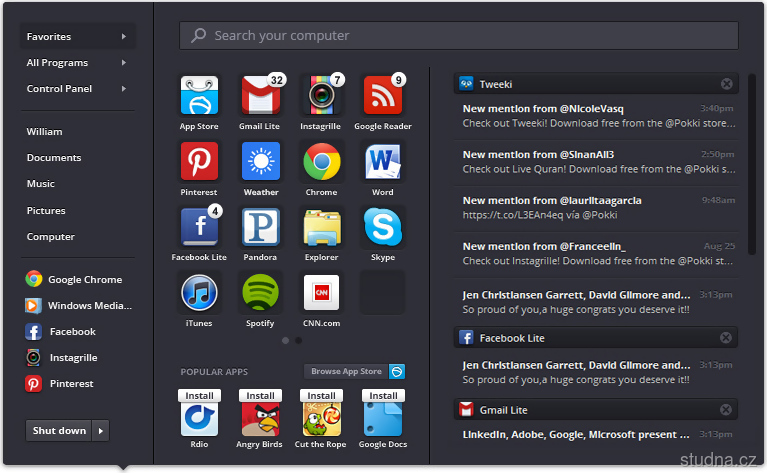Click the Facebook Lite notification header

(596, 338)
